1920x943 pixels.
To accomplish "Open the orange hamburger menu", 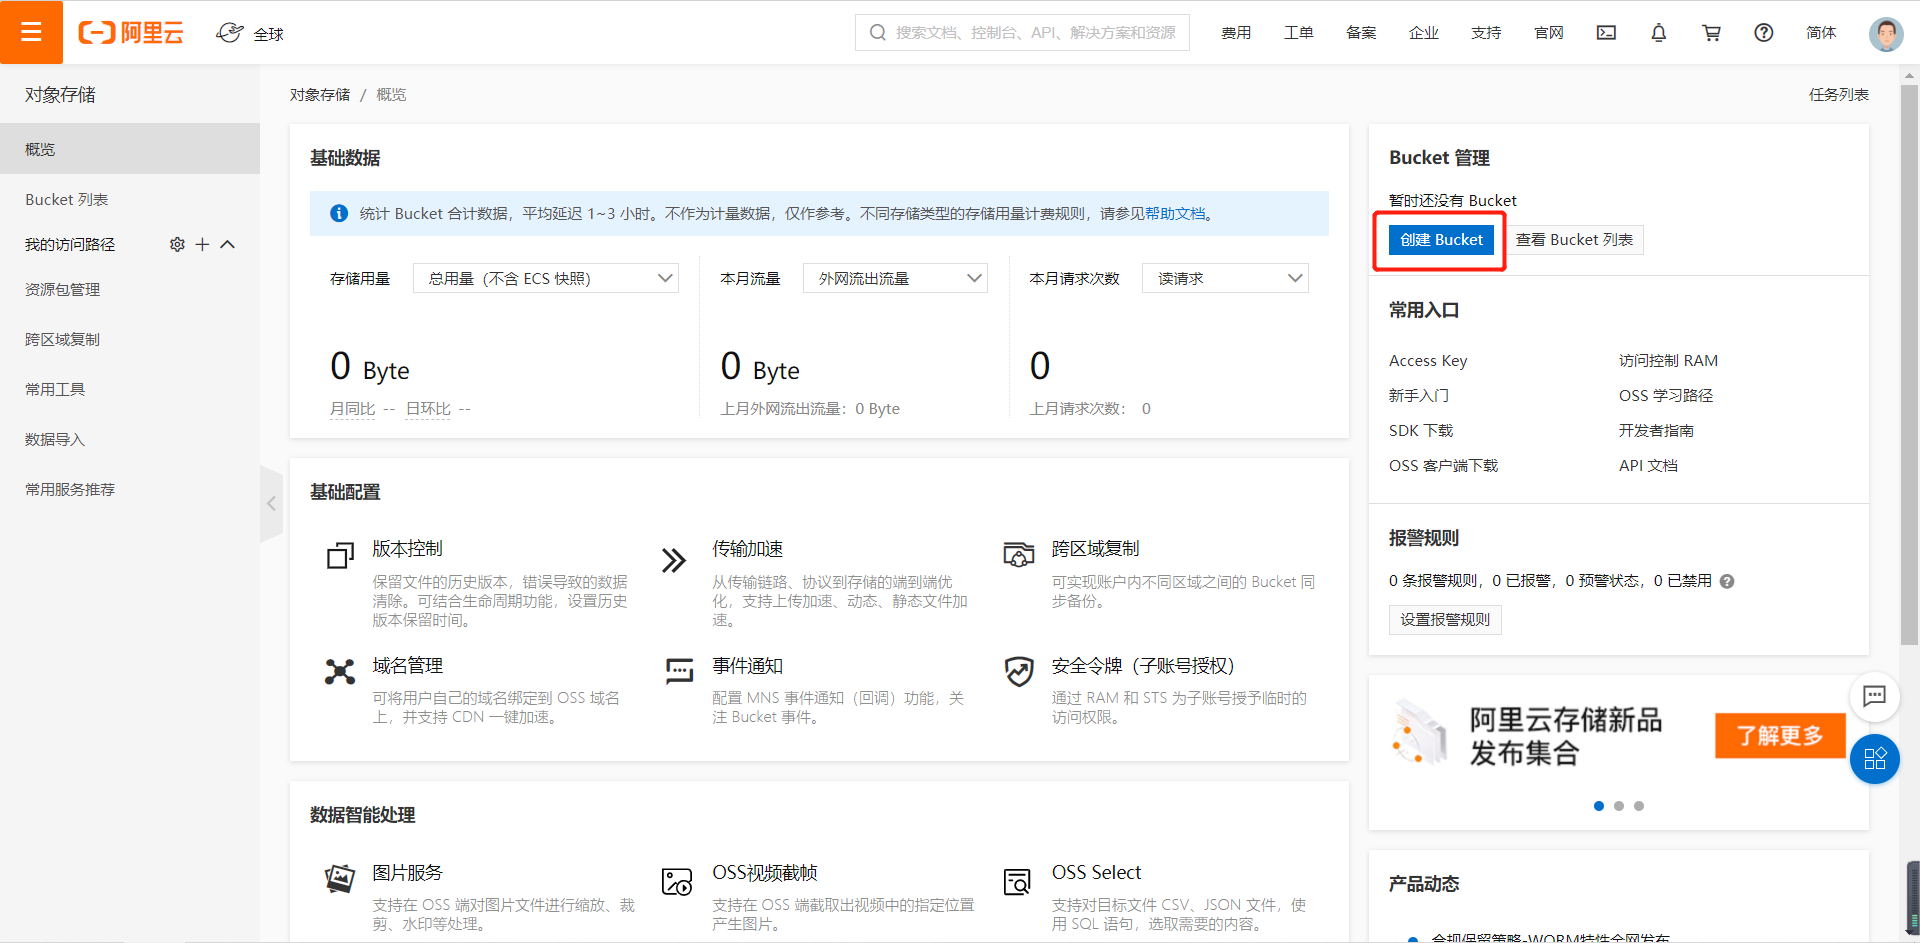I will [x=31, y=32].
